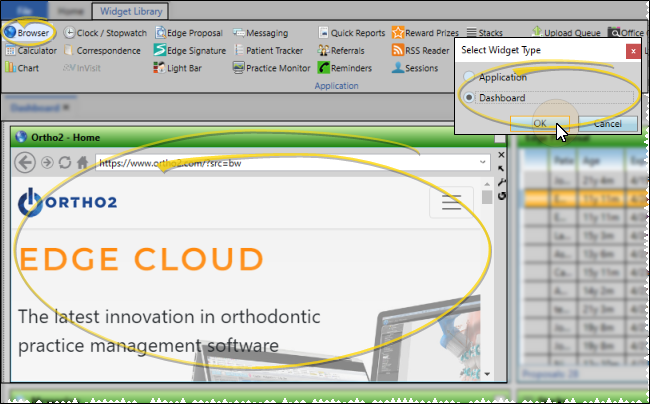
Task: Select the Dashboard radio option
Action: (470, 98)
